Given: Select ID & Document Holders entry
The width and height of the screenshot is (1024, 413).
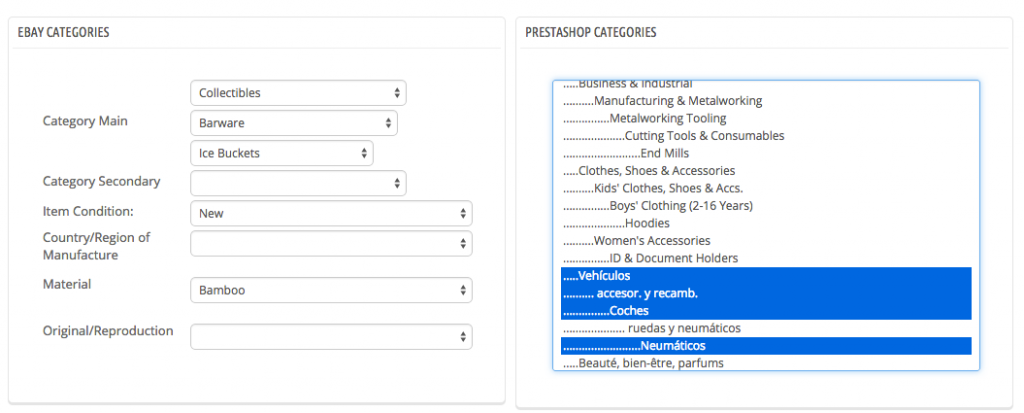Looking at the screenshot, I should 766,258.
